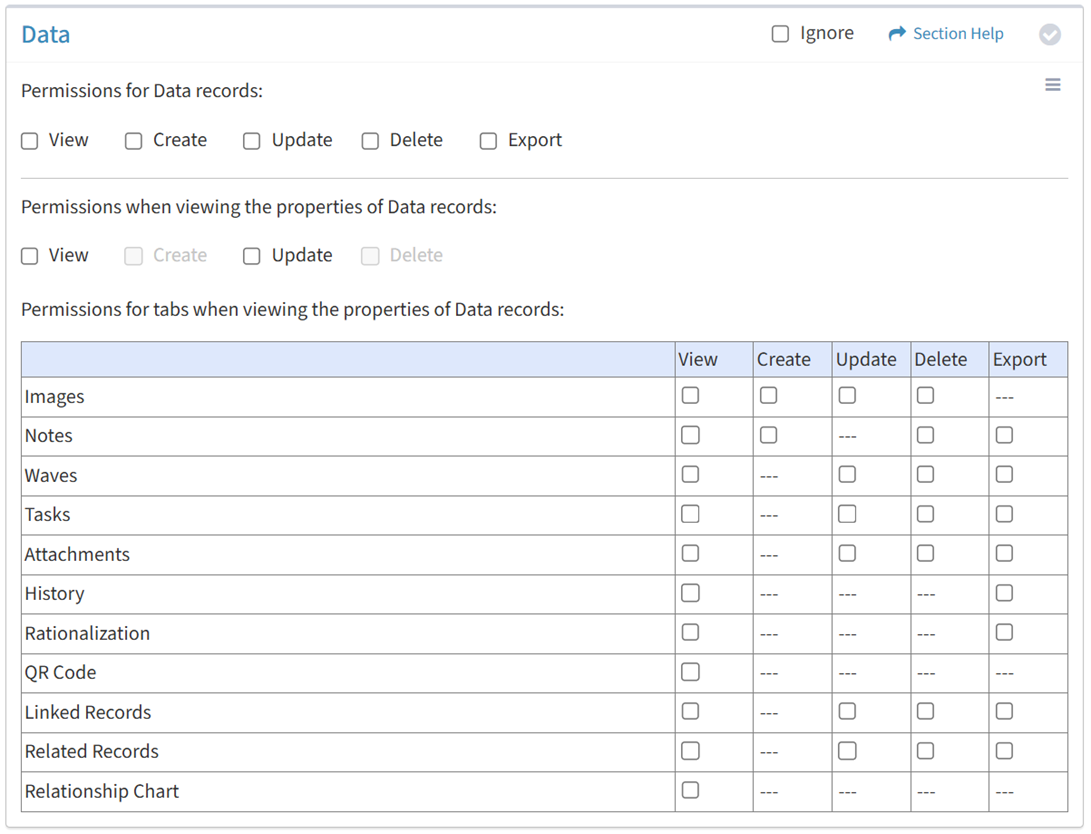Open the hamburger menu icon
This screenshot has width=1091, height=834.
click(x=1052, y=85)
